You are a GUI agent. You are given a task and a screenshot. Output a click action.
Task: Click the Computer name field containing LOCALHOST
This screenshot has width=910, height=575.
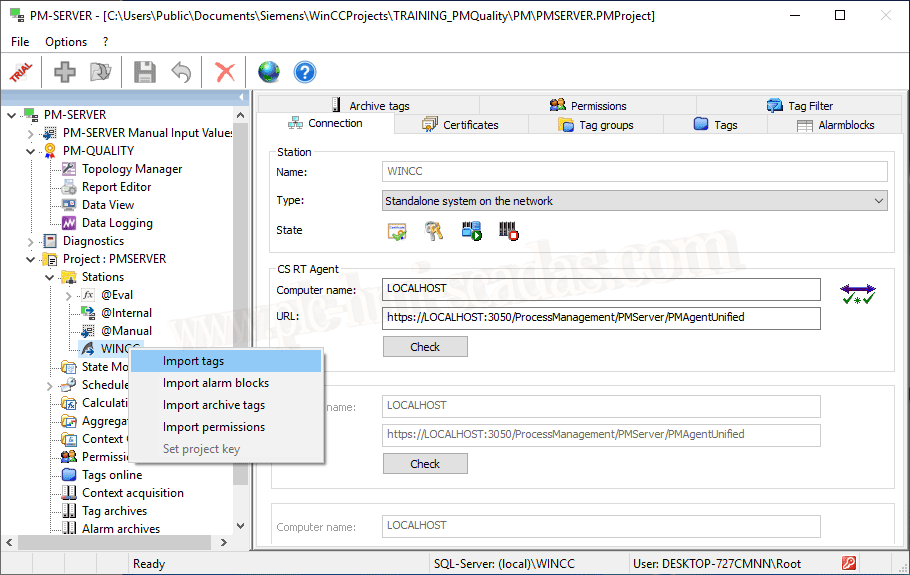point(601,290)
